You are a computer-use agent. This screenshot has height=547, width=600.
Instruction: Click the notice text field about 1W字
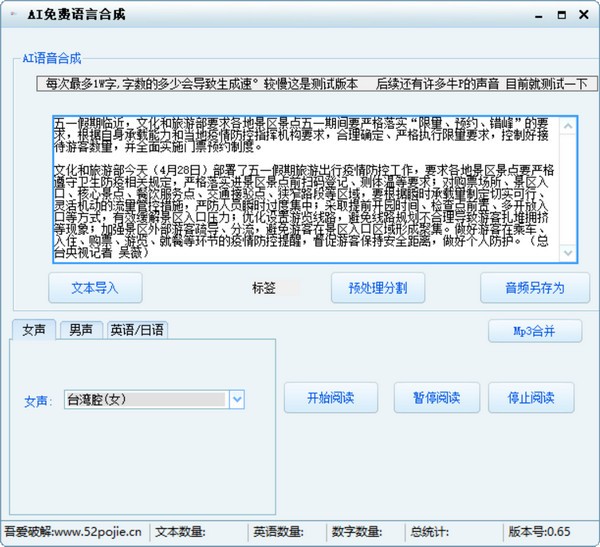tap(317, 83)
